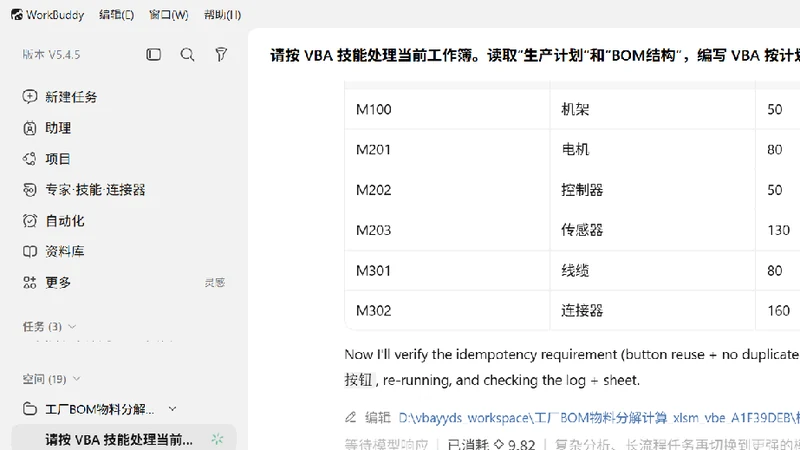Click the WorkBuddy app logo icon

[x=17, y=15]
